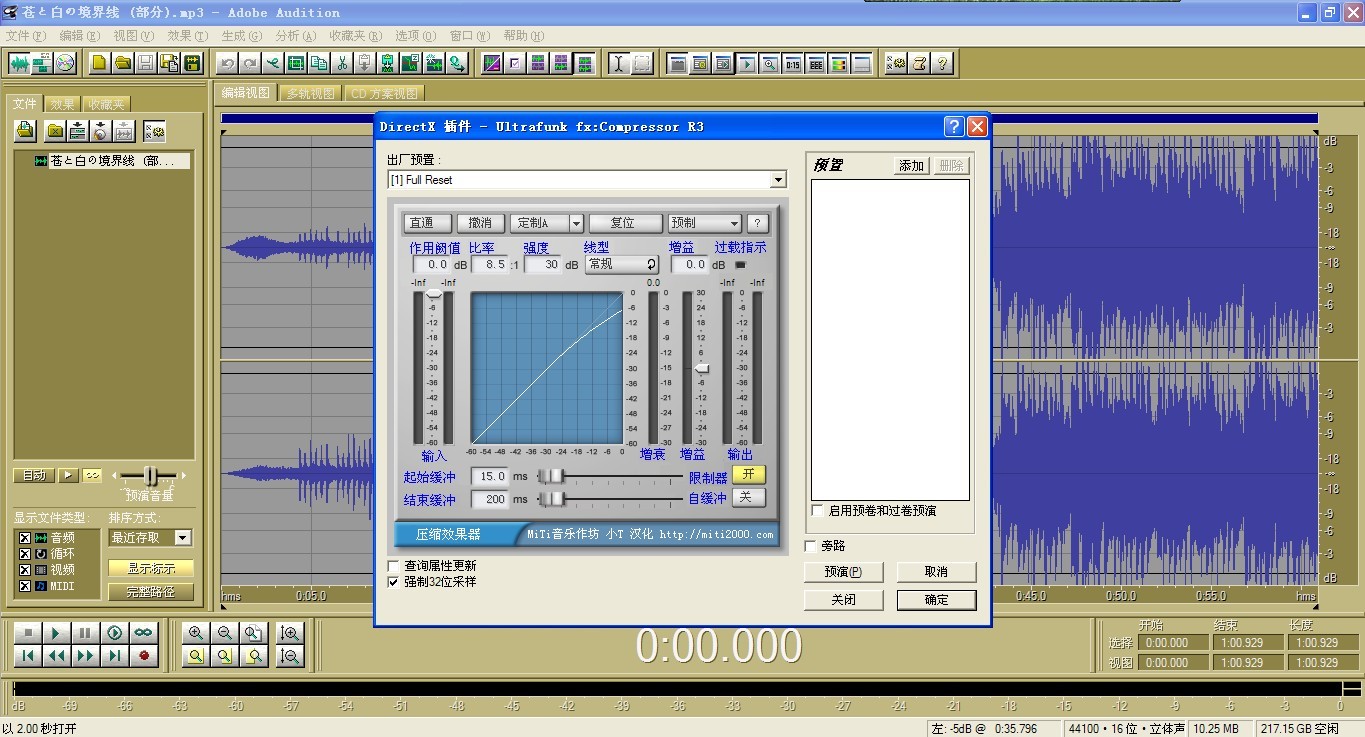Click the 添加 preset button
This screenshot has width=1365, height=737.
[912, 166]
